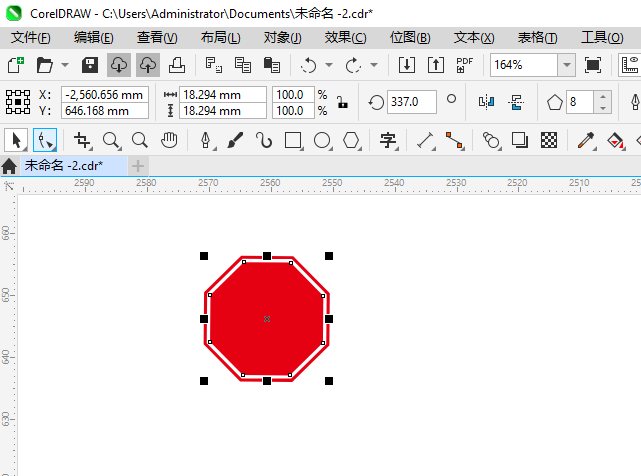The width and height of the screenshot is (641, 476).
Task: Decrease polygon sides with down arrow
Action: pyautogui.click(x=603, y=108)
